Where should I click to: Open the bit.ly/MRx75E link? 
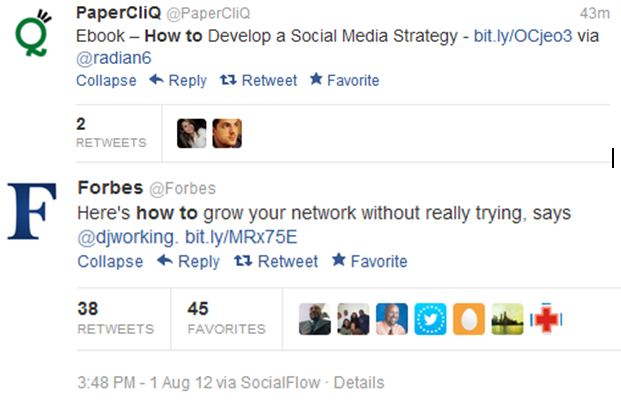(241, 237)
